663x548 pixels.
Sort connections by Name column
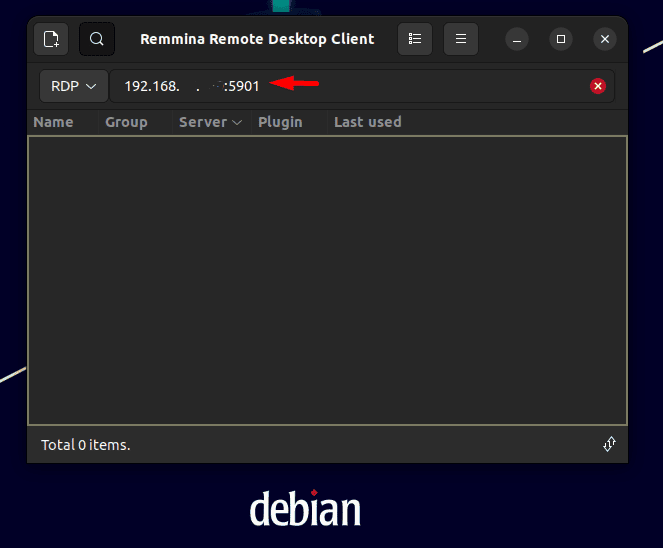pyautogui.click(x=63, y=122)
